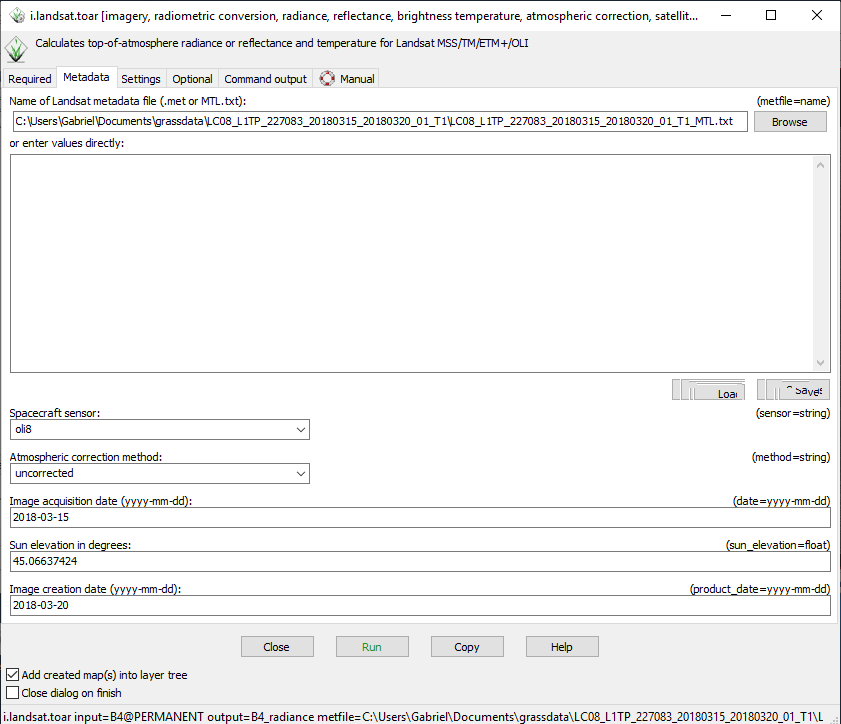Click the text area scrollbar down arrow
Viewport: 841px width, 724px height.
821,363
